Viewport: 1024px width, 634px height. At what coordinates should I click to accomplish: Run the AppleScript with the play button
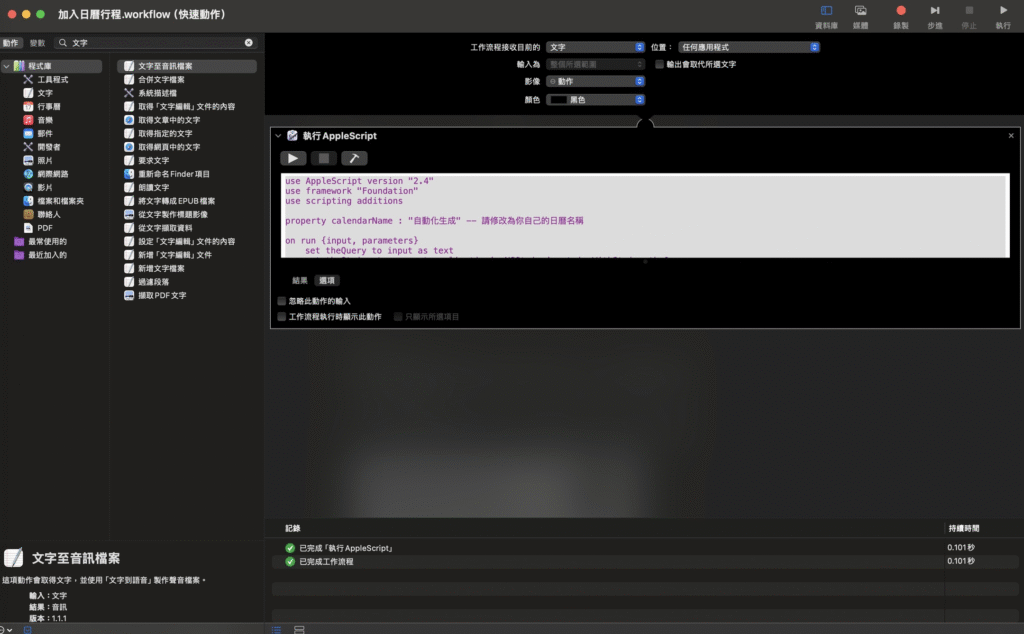[293, 158]
